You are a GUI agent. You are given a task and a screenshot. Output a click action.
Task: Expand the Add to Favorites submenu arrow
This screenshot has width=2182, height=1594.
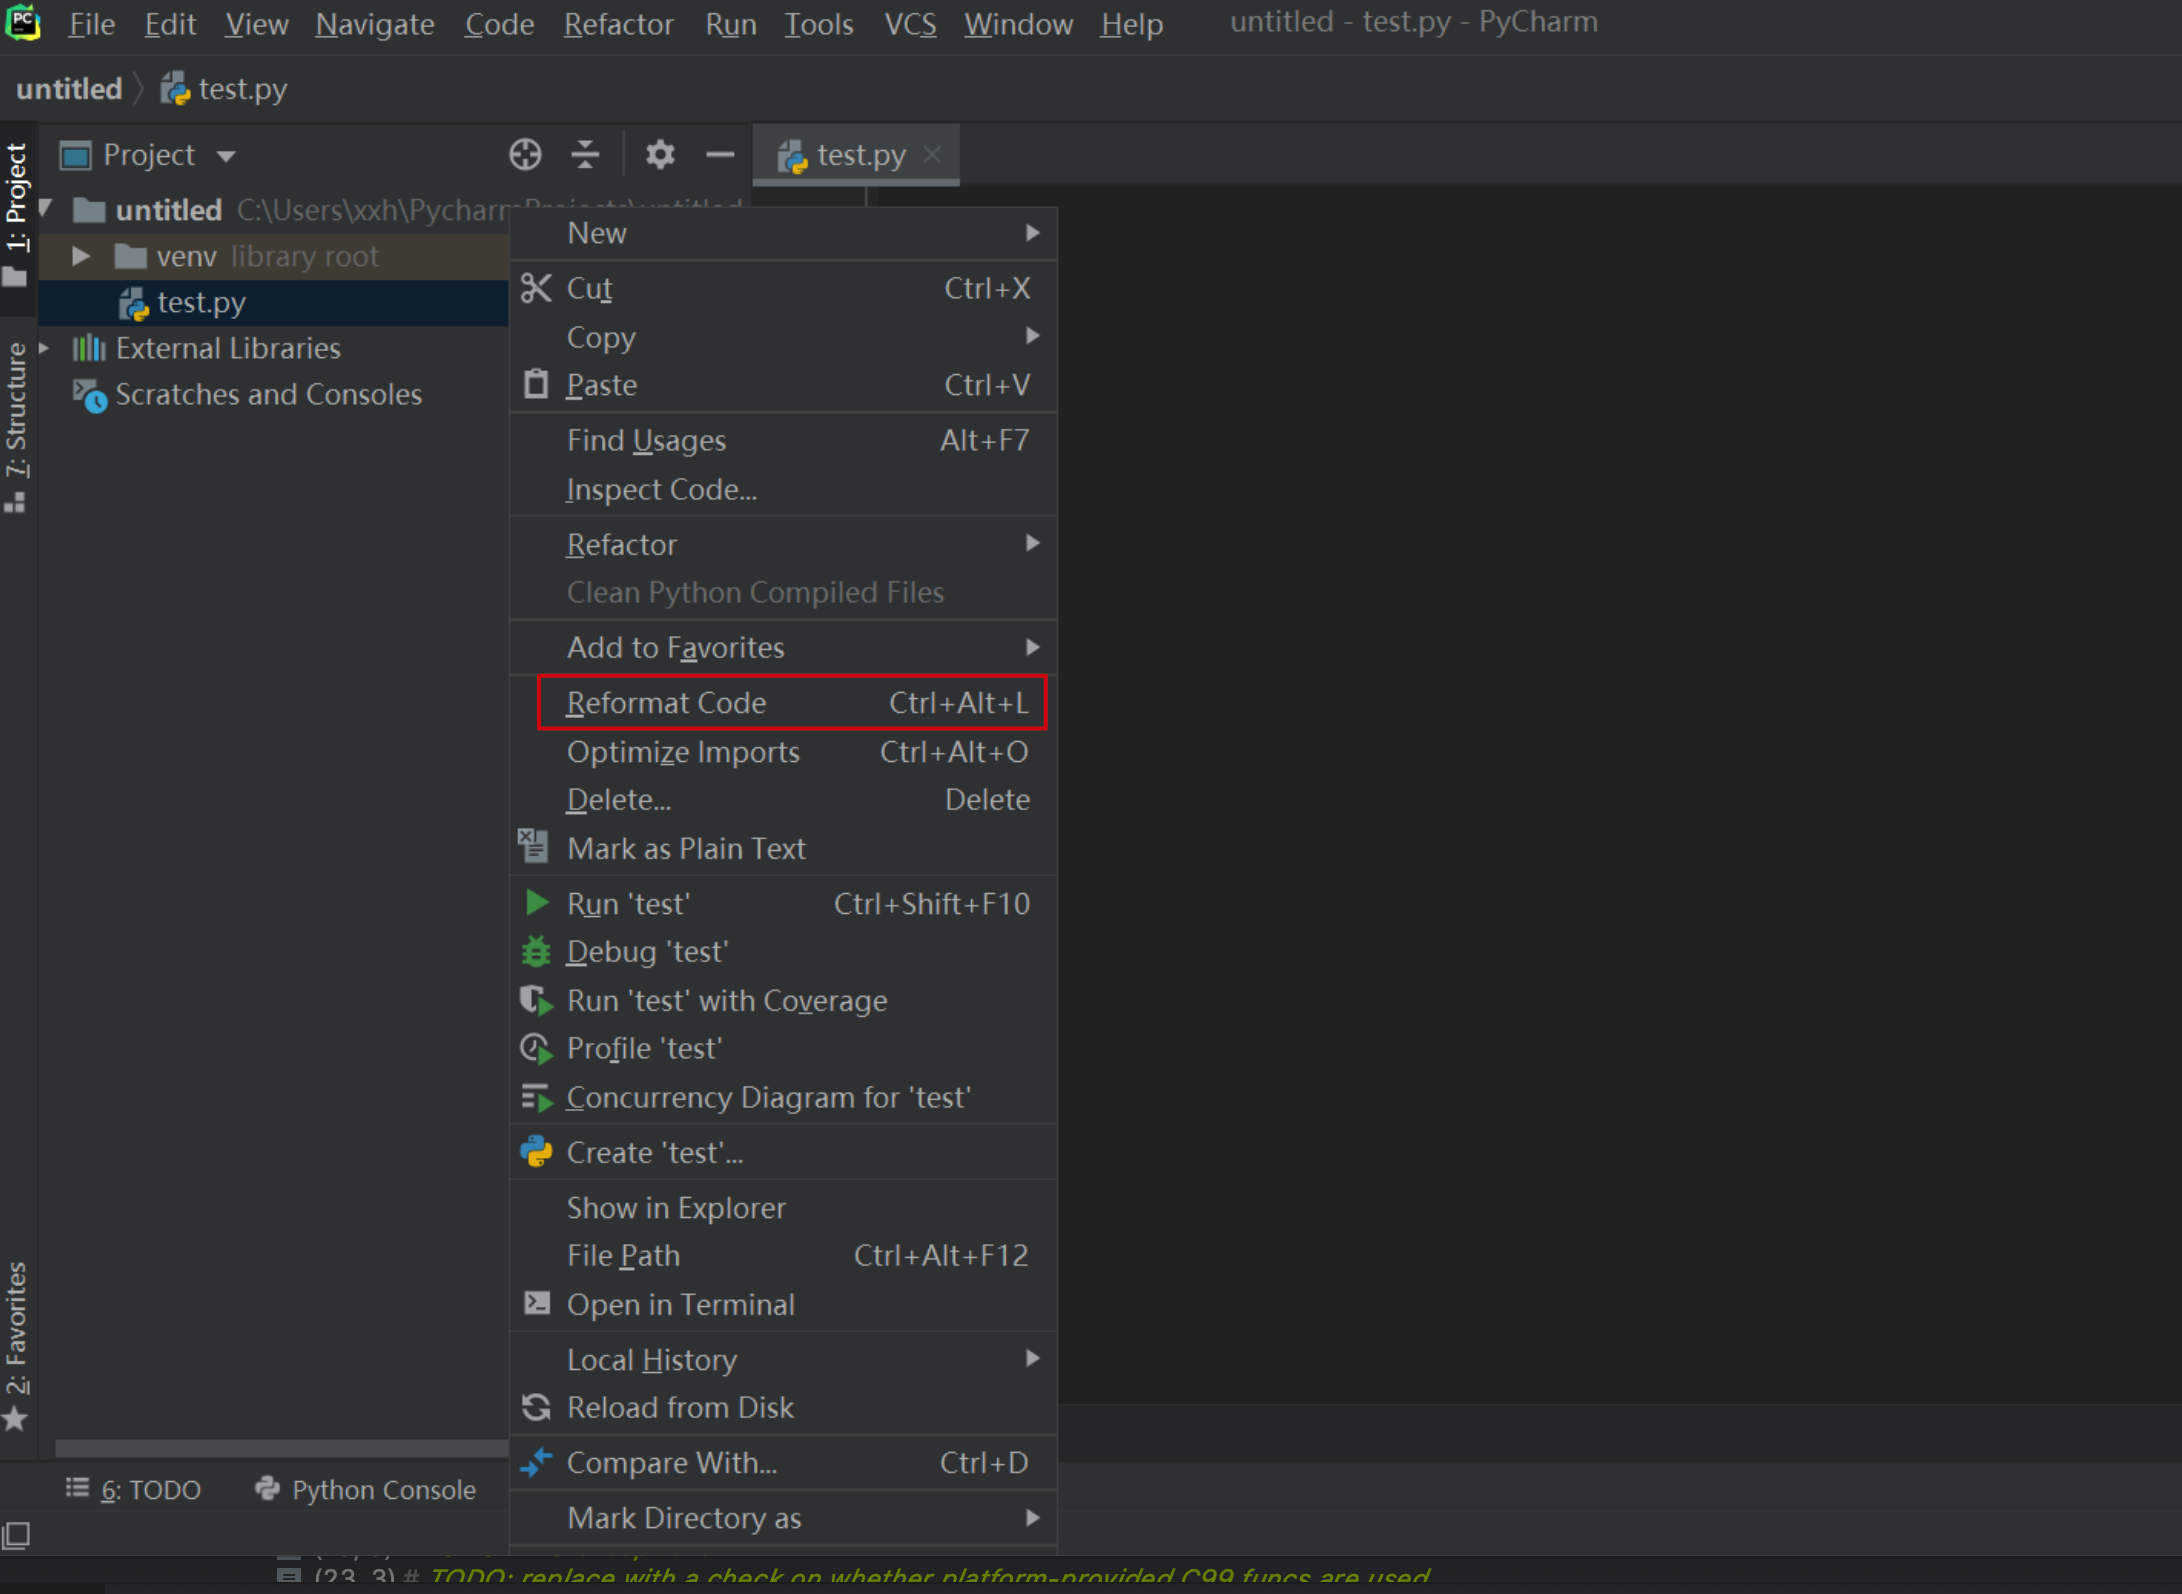coord(1032,647)
